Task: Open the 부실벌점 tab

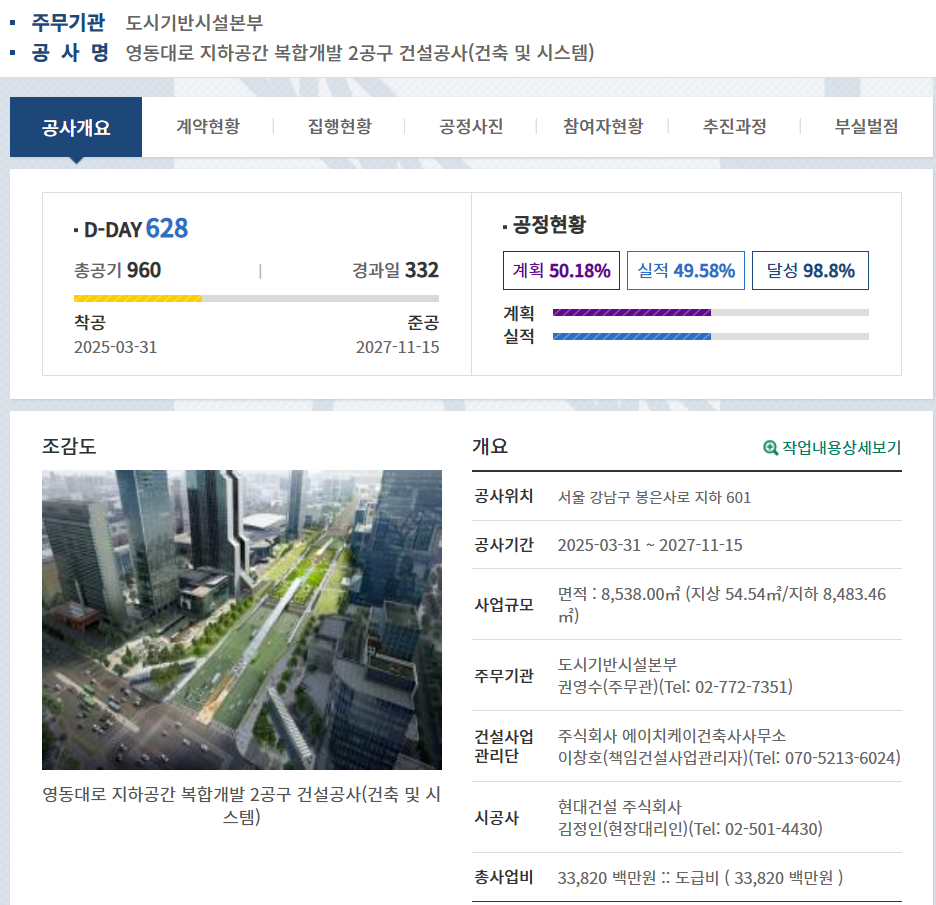Action: (x=866, y=127)
